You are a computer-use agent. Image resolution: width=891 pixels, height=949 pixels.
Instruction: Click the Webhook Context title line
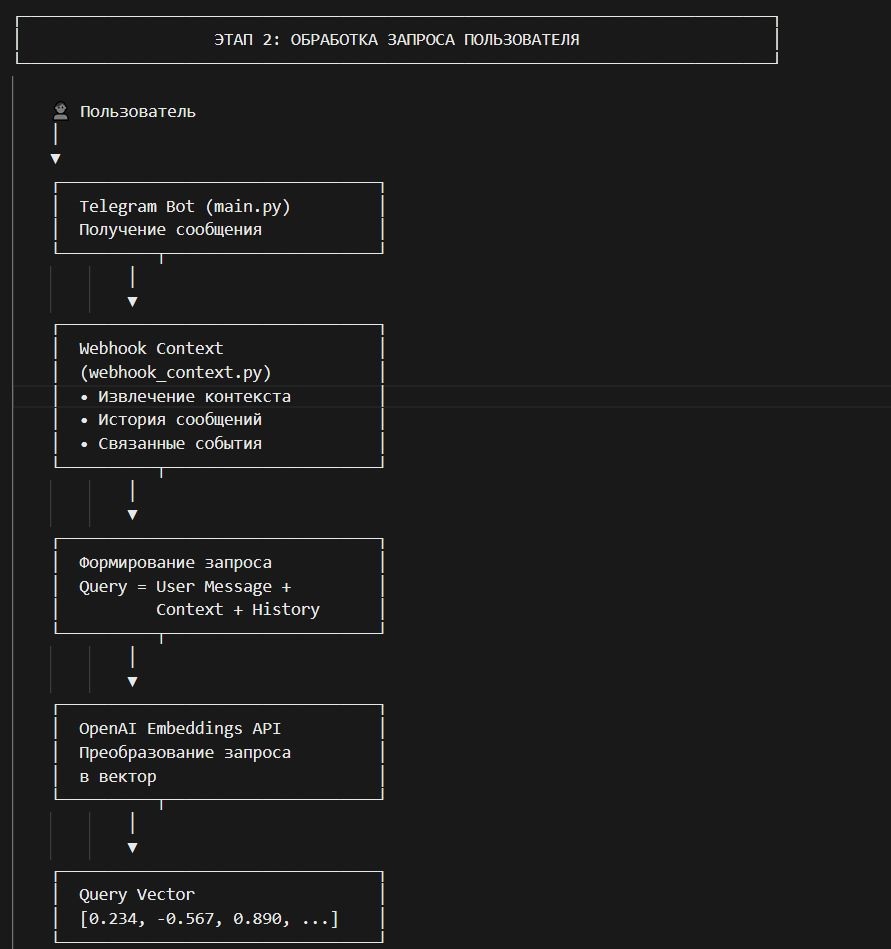point(151,348)
